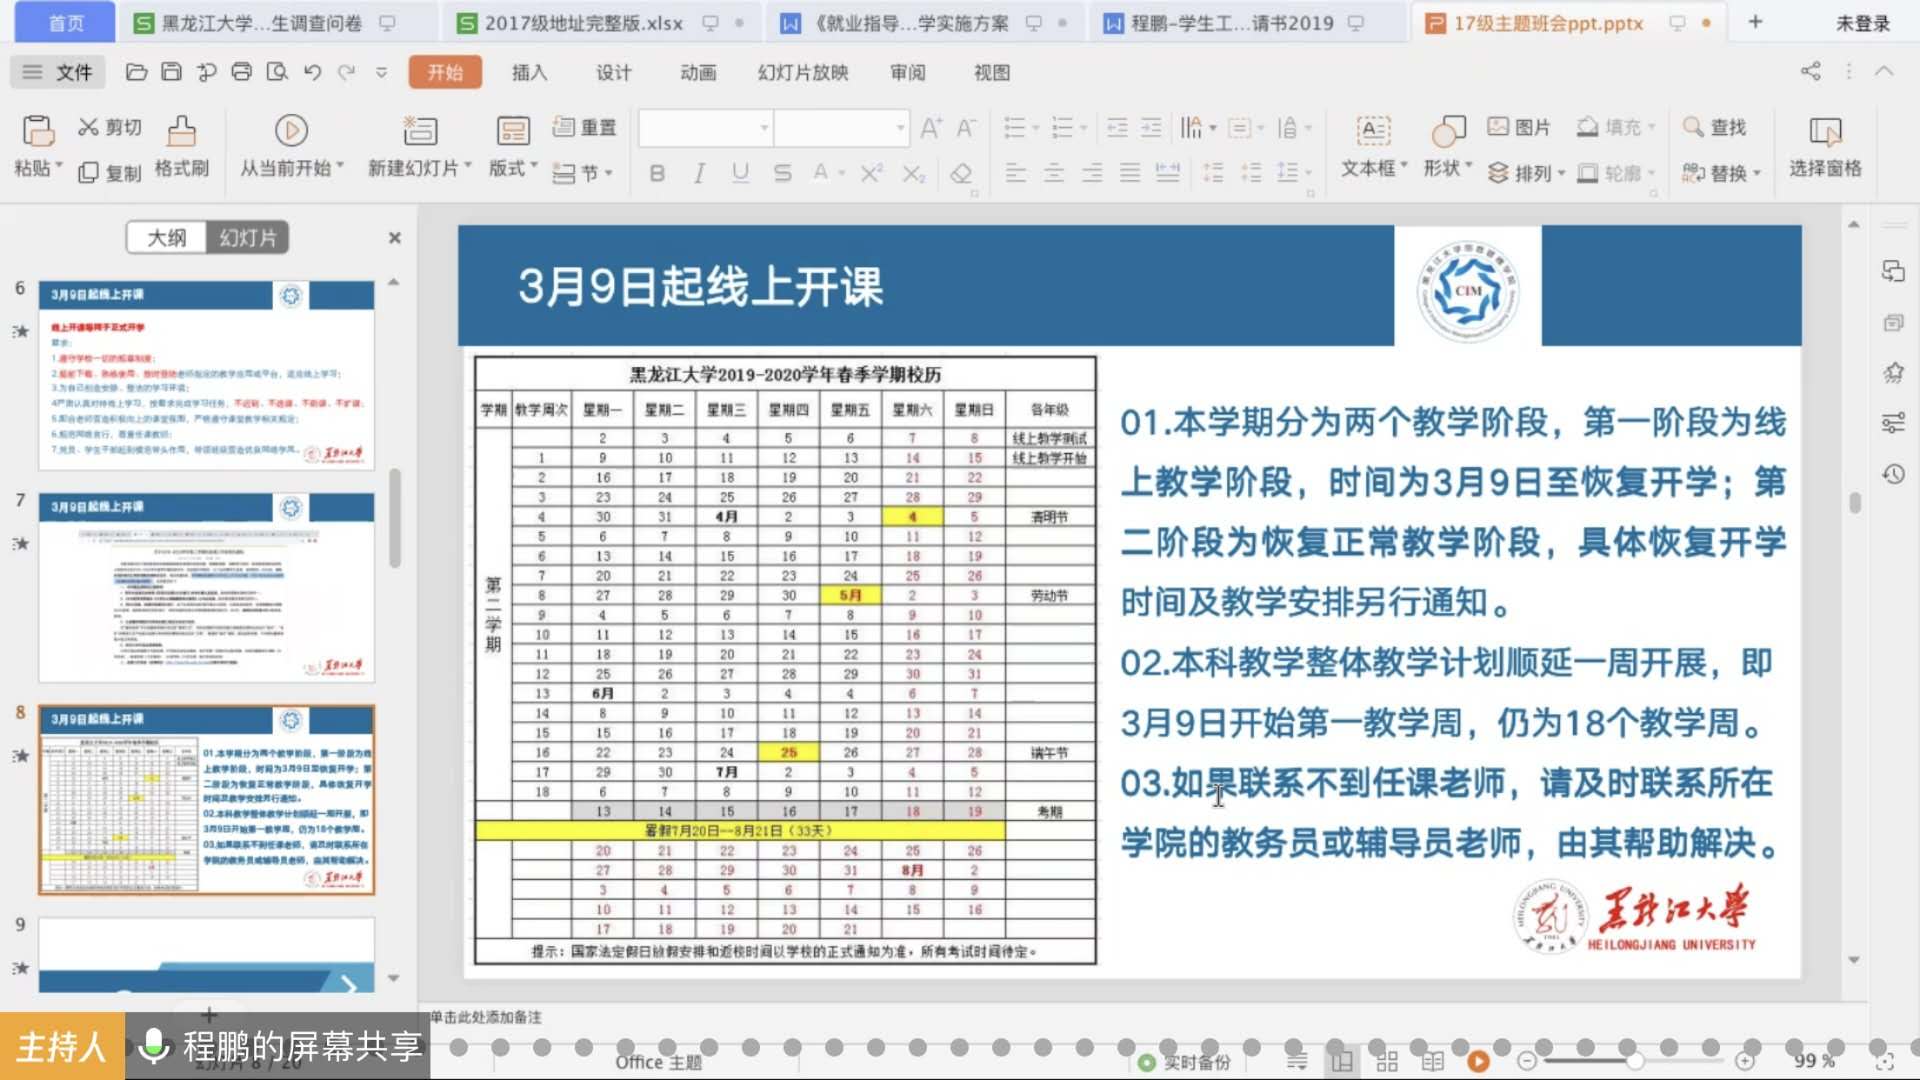1920x1080 pixels.
Task: Open the Selection Pane (选择窗格)
Action: coord(1825,131)
